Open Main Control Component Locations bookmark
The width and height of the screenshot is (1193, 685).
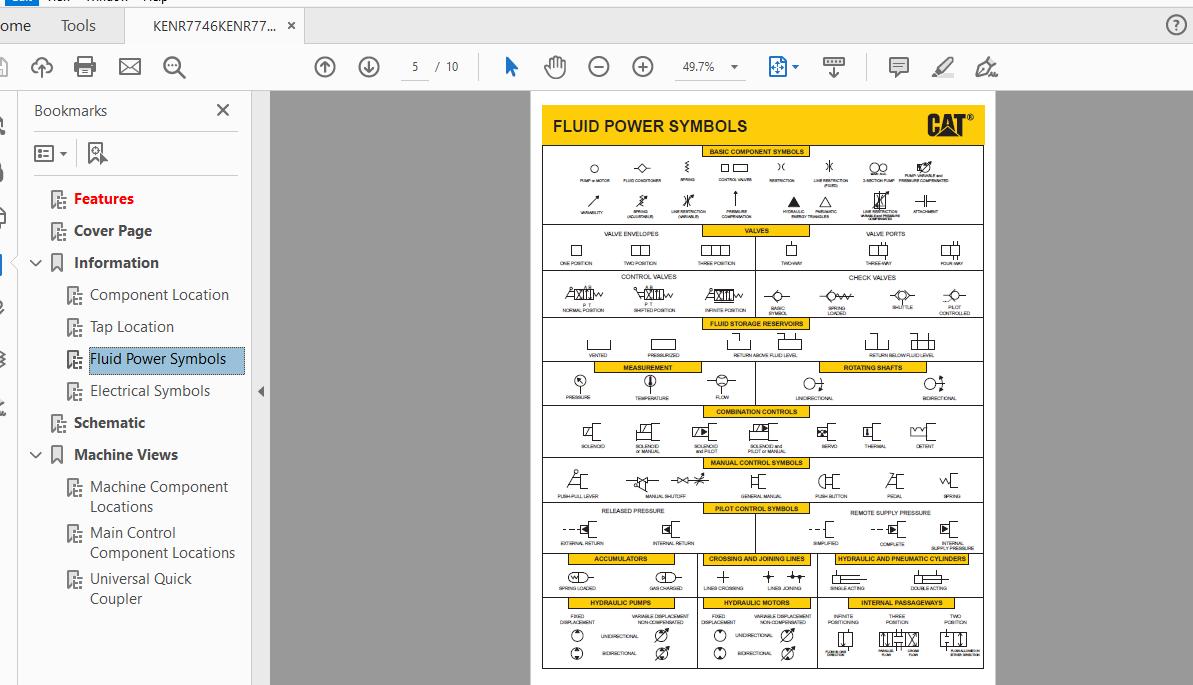coord(162,543)
